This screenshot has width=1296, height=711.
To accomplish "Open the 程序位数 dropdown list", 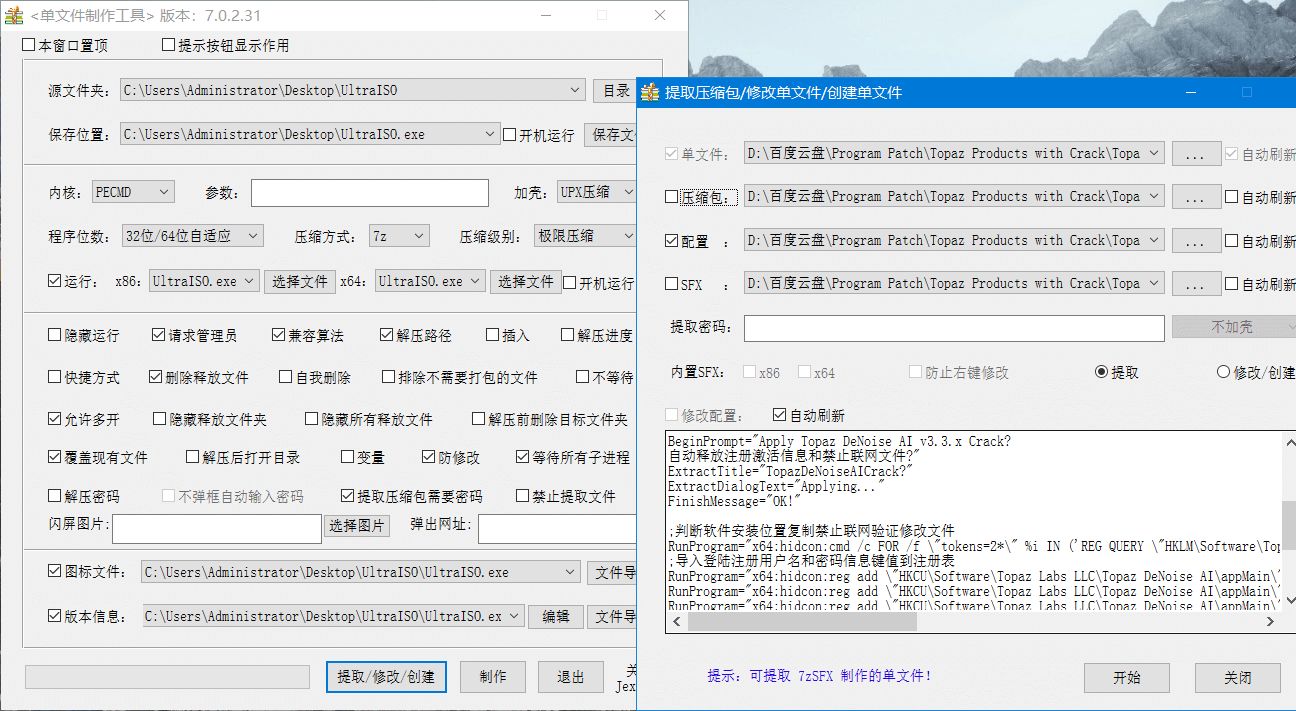I will tap(191, 236).
